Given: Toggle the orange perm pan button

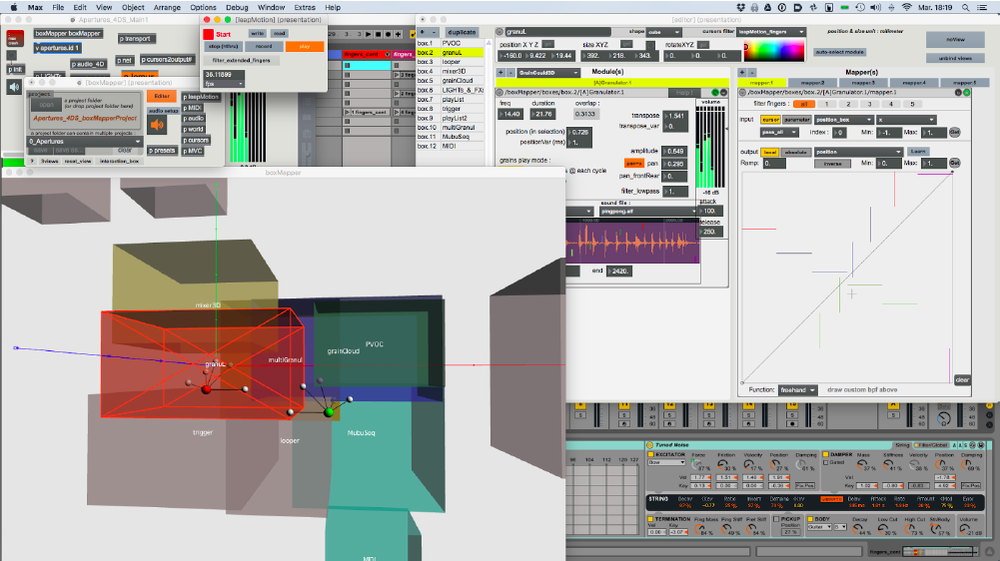Looking at the screenshot, I should coord(634,164).
